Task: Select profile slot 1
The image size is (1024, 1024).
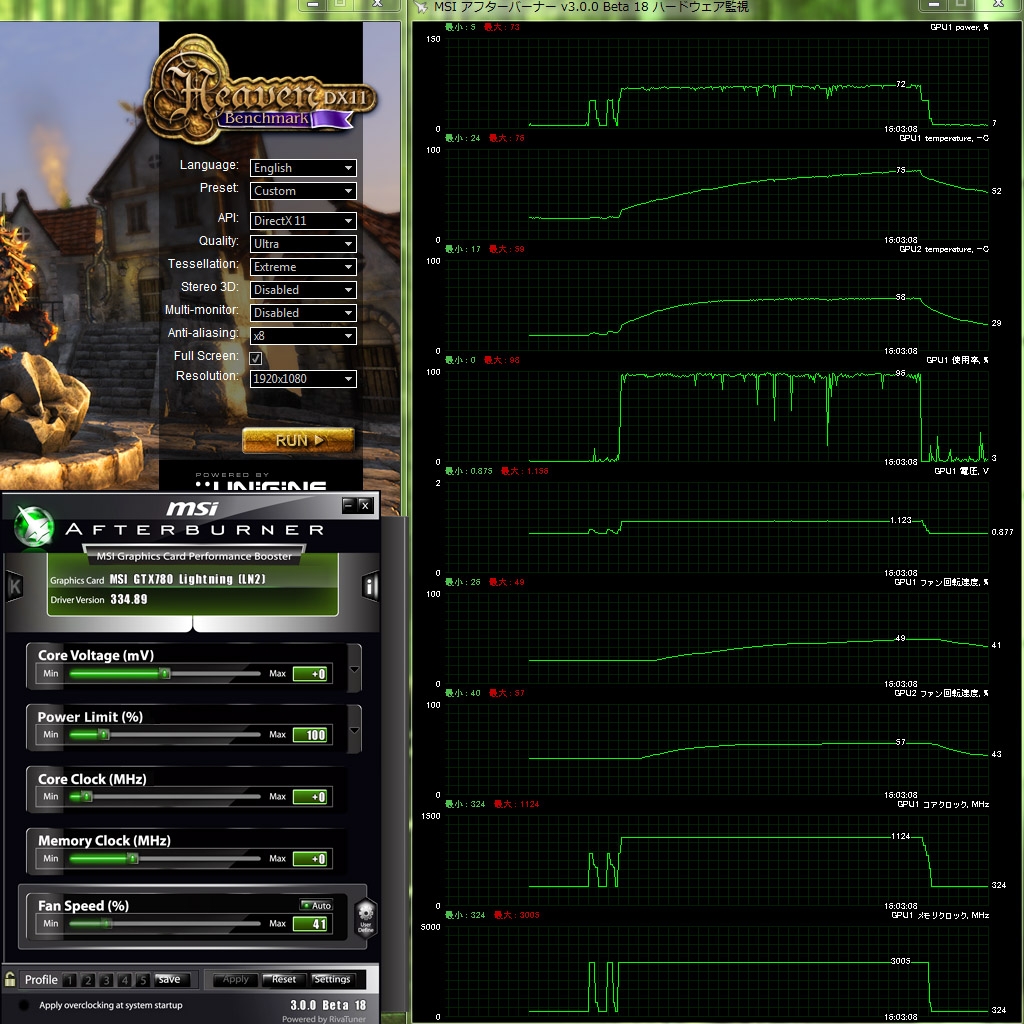Action: click(71, 980)
